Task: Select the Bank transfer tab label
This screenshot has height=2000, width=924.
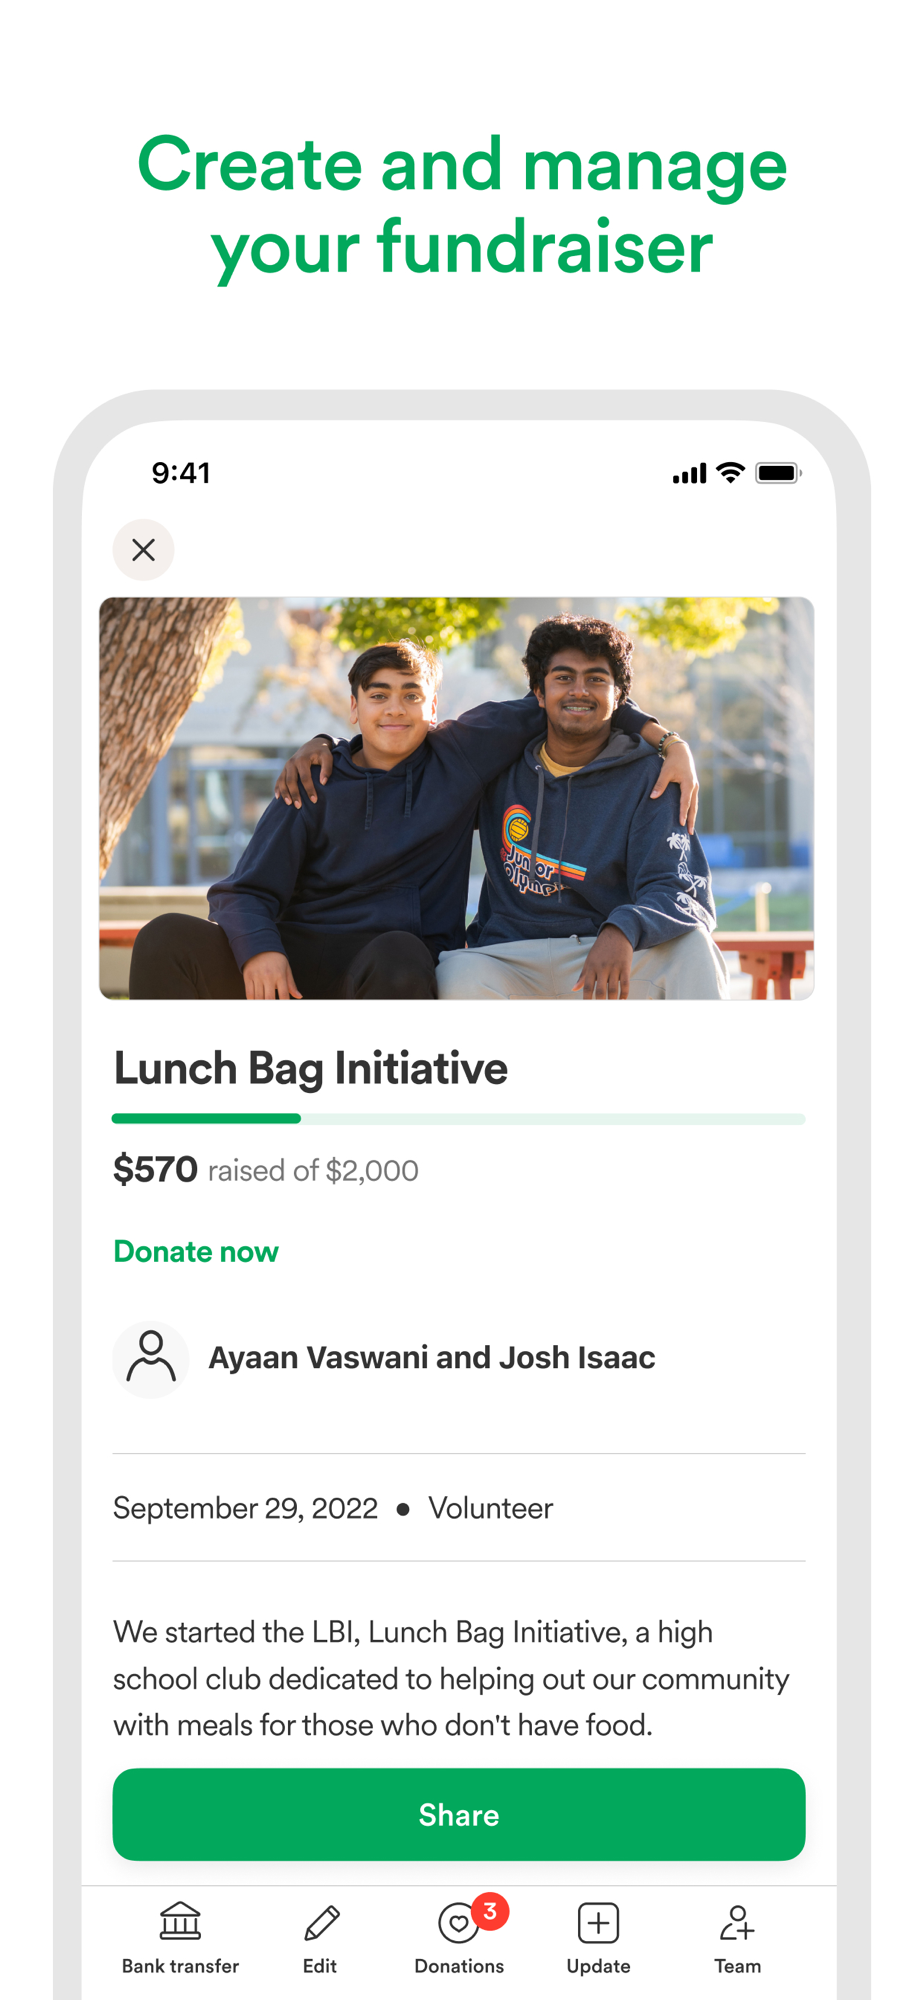Action: (180, 1965)
